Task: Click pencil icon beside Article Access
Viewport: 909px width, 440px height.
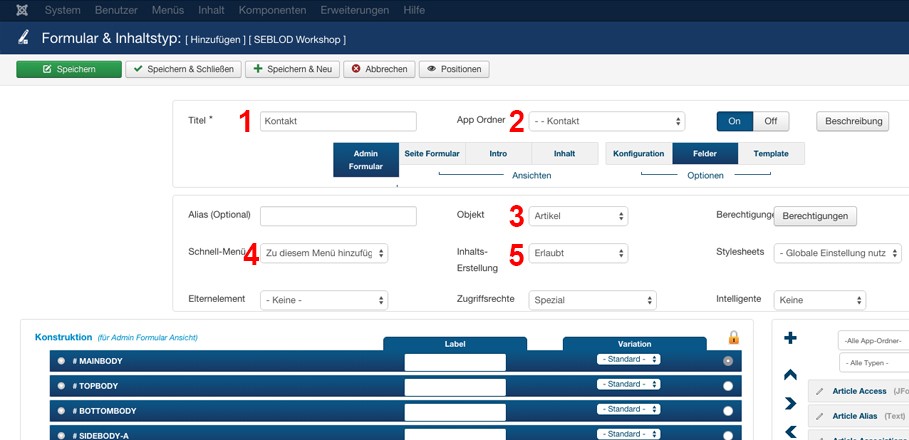Action: pos(819,391)
